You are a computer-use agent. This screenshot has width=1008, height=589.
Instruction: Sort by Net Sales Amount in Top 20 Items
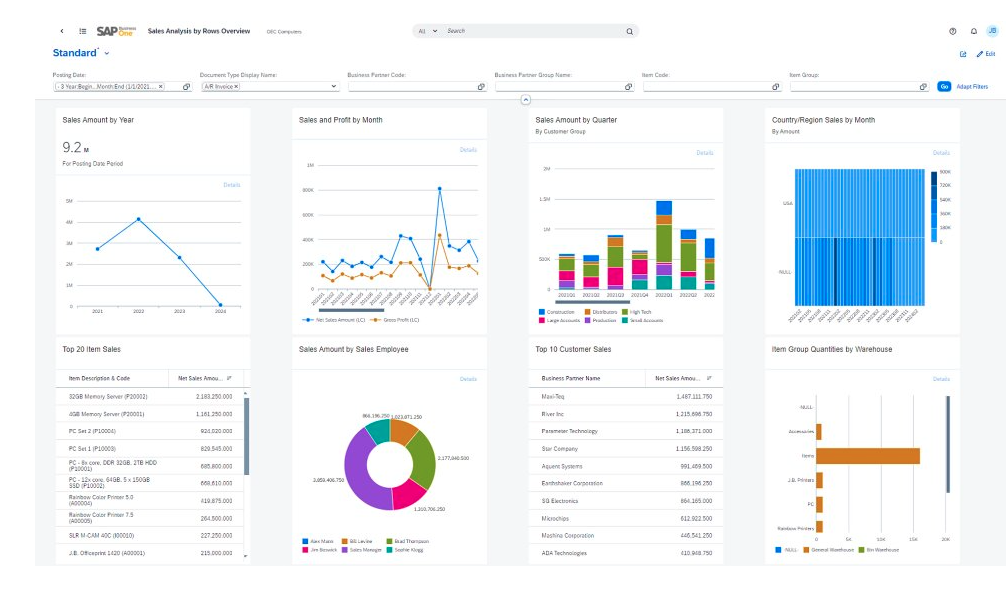click(x=229, y=378)
